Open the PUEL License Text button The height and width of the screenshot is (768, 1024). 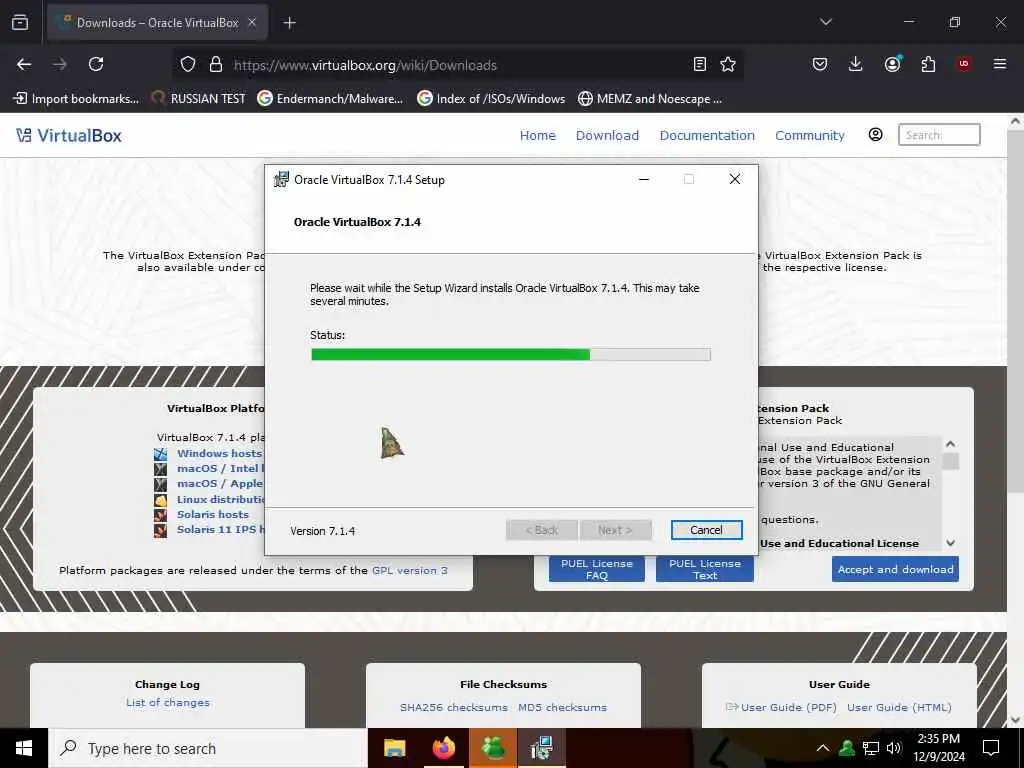click(x=705, y=569)
